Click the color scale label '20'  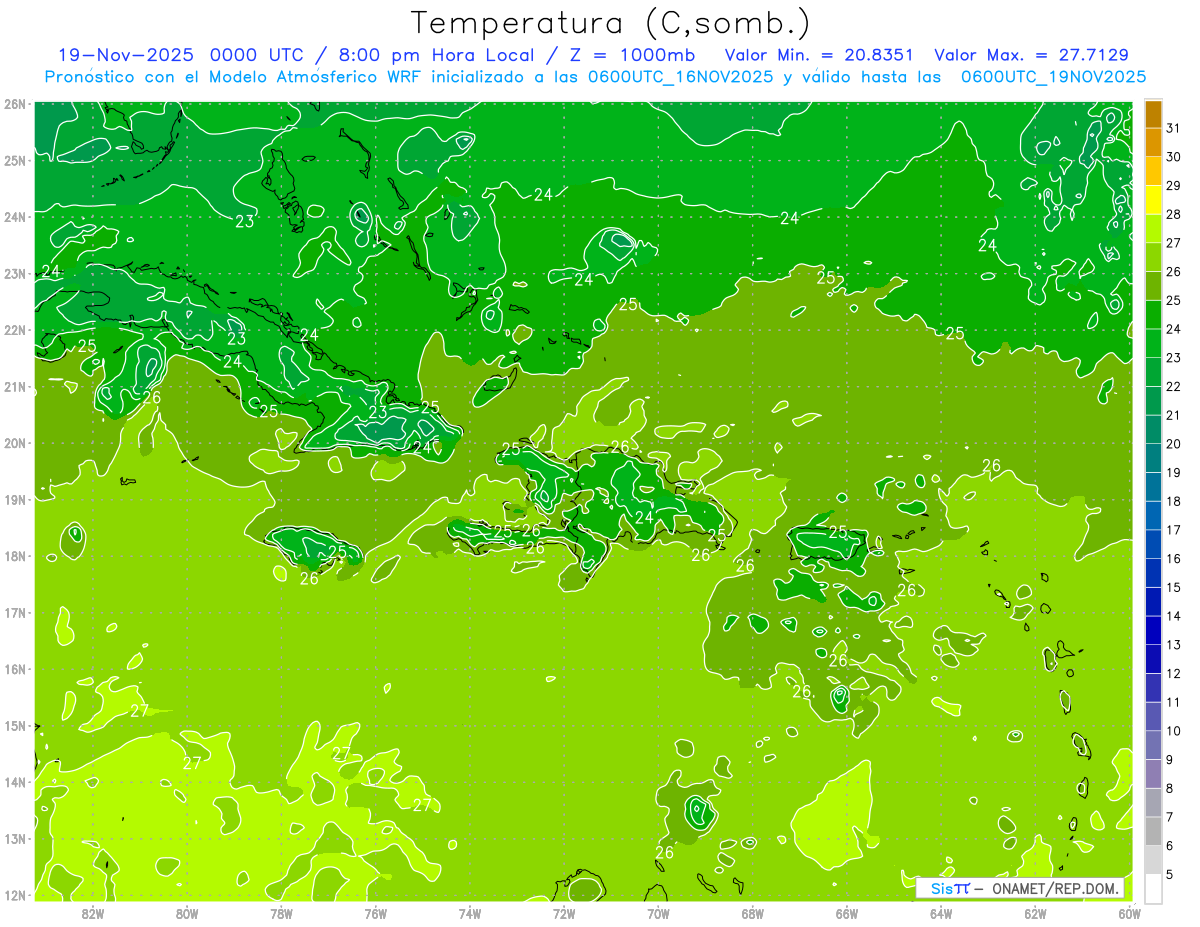coord(1174,444)
